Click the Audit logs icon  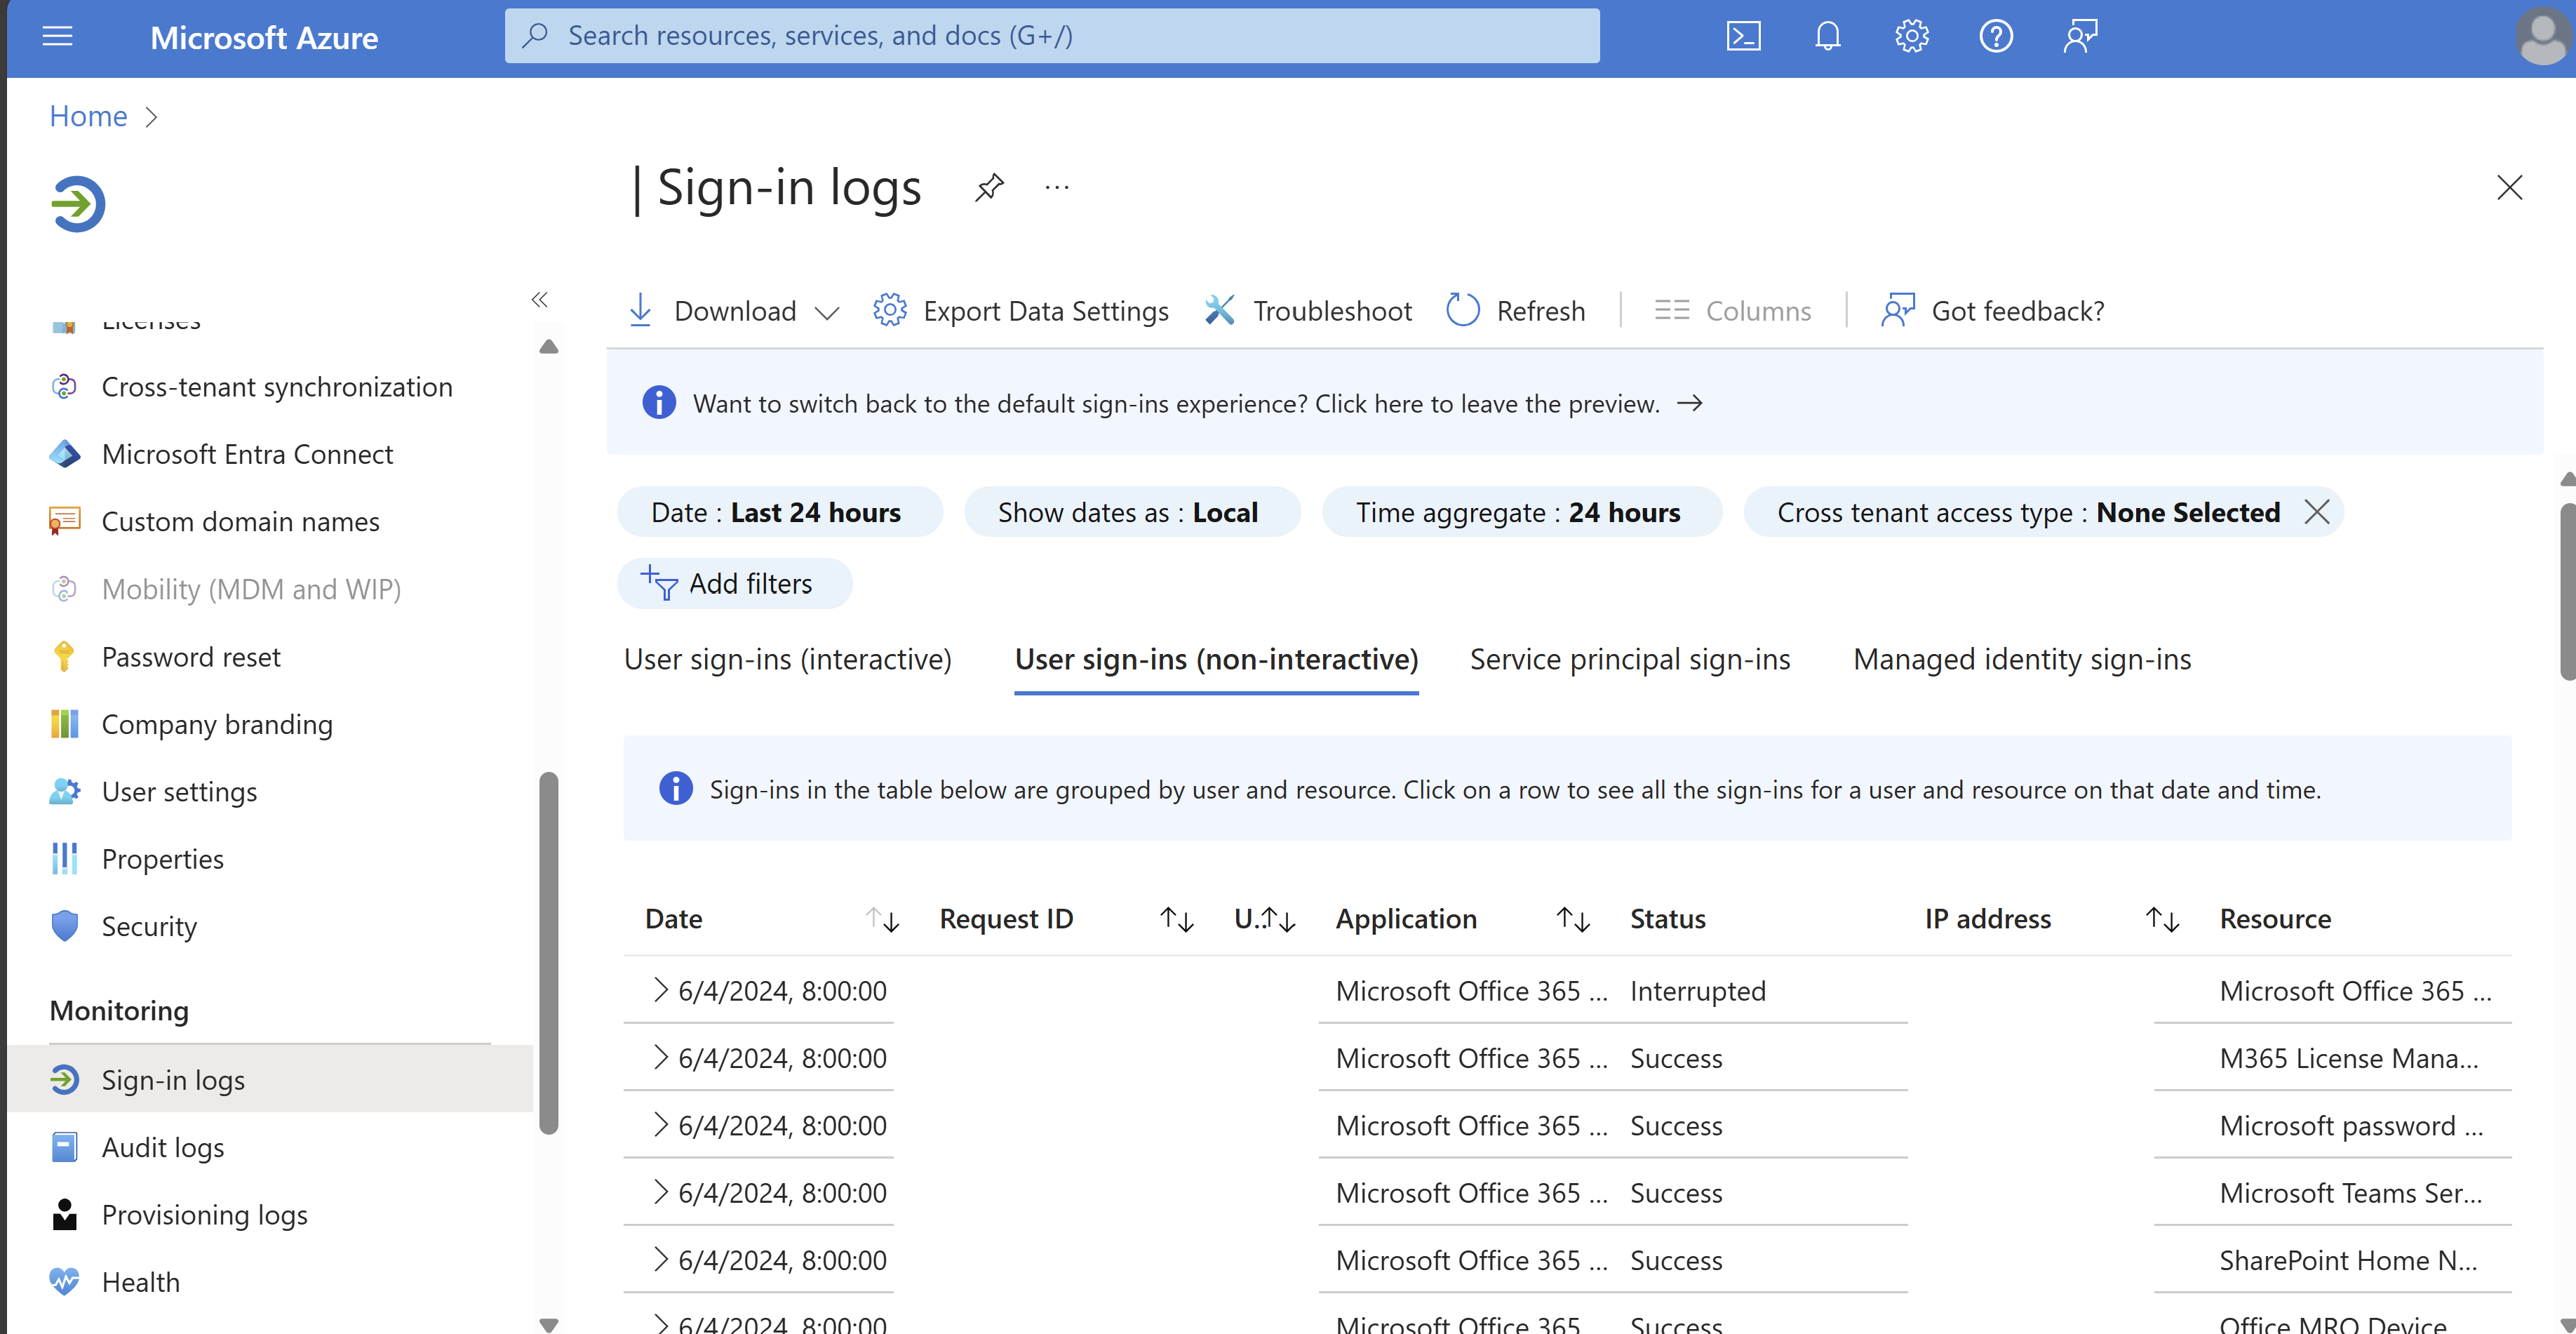pos(65,1145)
